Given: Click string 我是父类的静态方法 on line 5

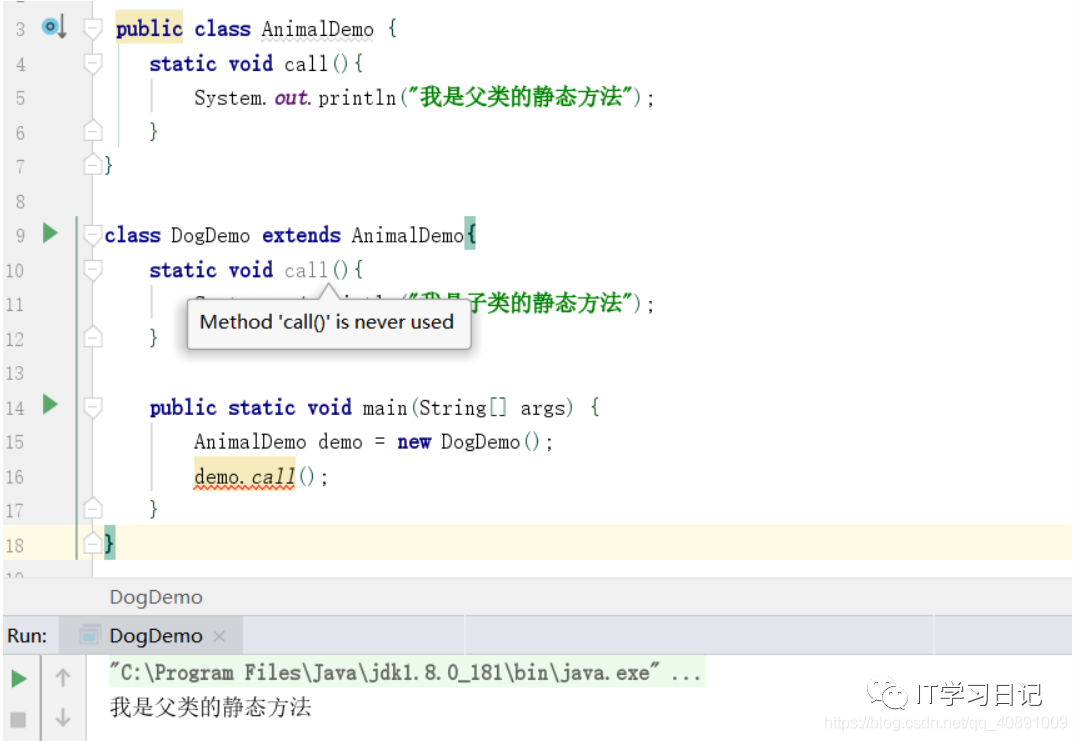Looking at the screenshot, I should pyautogui.click(x=521, y=97).
